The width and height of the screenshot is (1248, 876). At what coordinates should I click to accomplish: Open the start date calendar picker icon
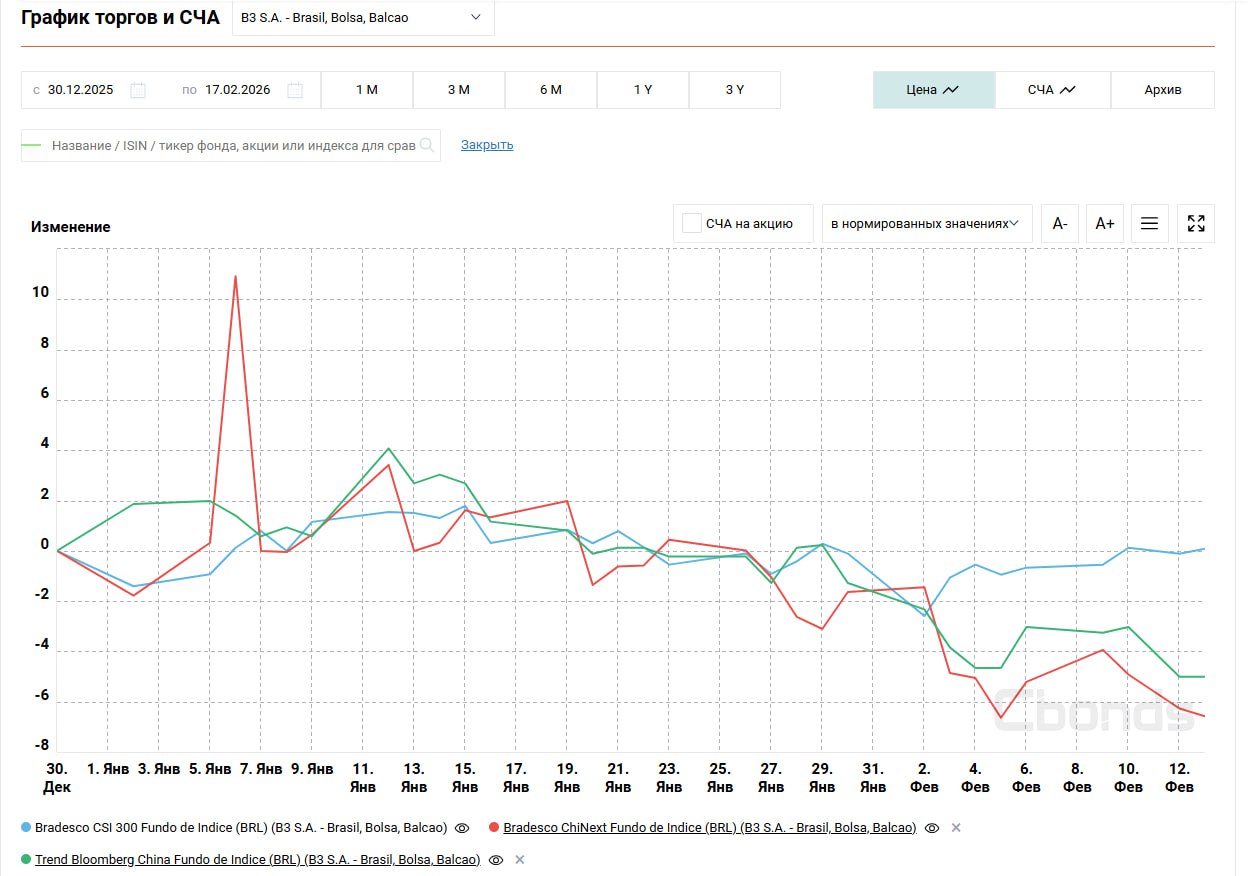point(138,90)
